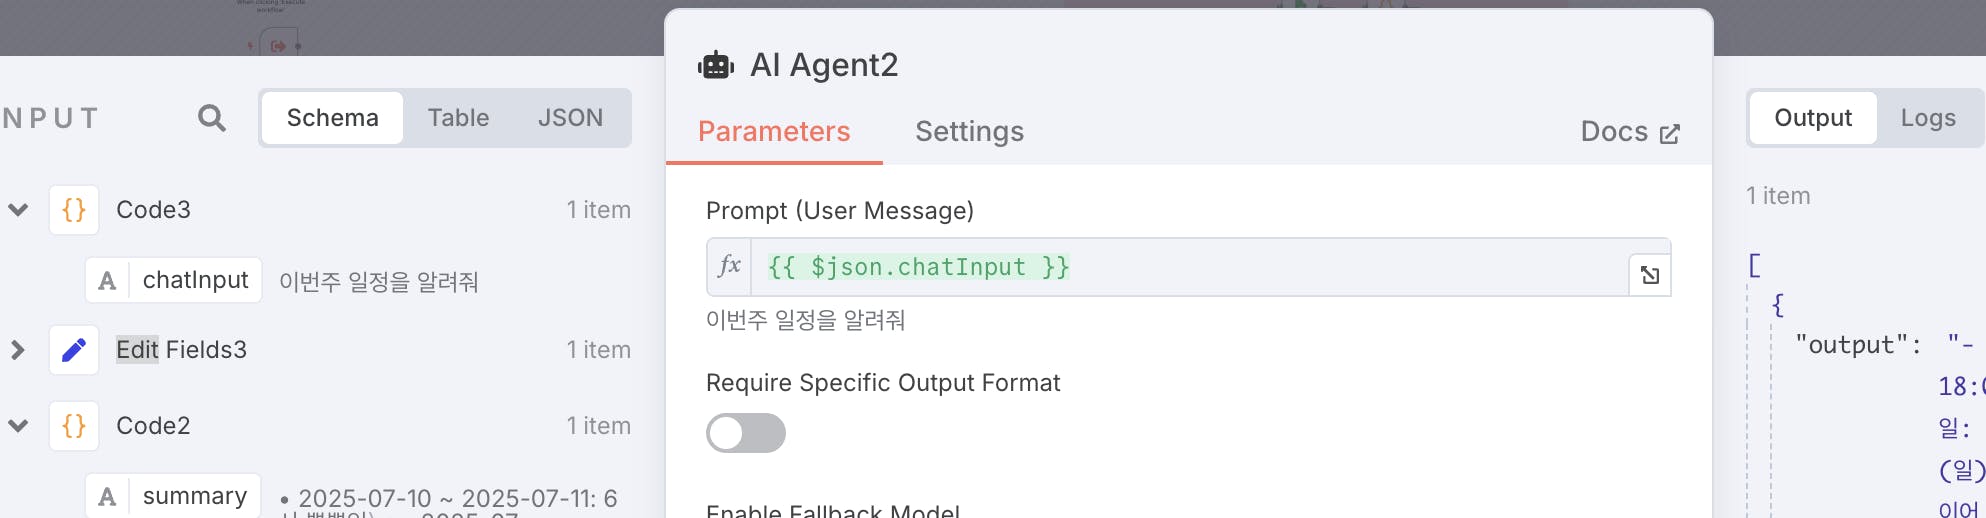Click the input search magnifier icon
1986x518 pixels.
[x=211, y=118]
